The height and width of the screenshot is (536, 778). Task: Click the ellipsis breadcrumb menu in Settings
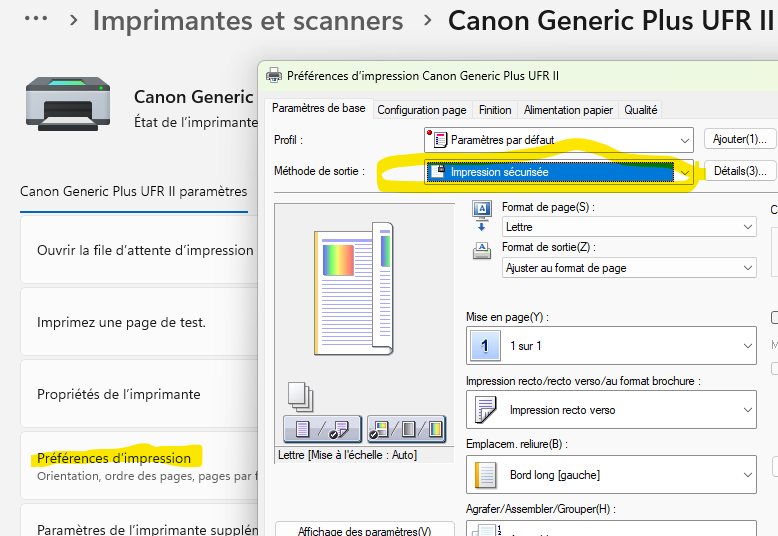click(36, 19)
